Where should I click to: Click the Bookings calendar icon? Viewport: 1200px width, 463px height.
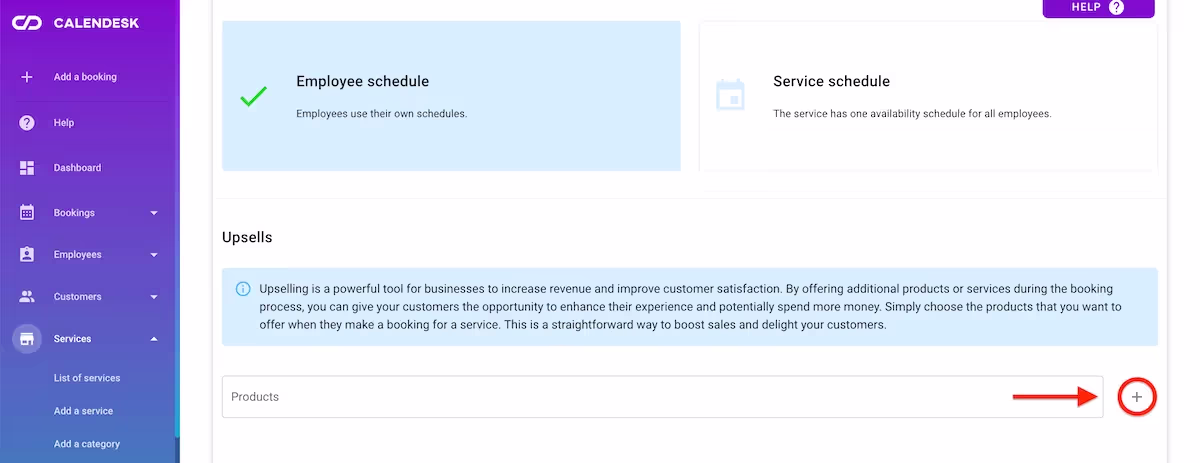pos(27,213)
